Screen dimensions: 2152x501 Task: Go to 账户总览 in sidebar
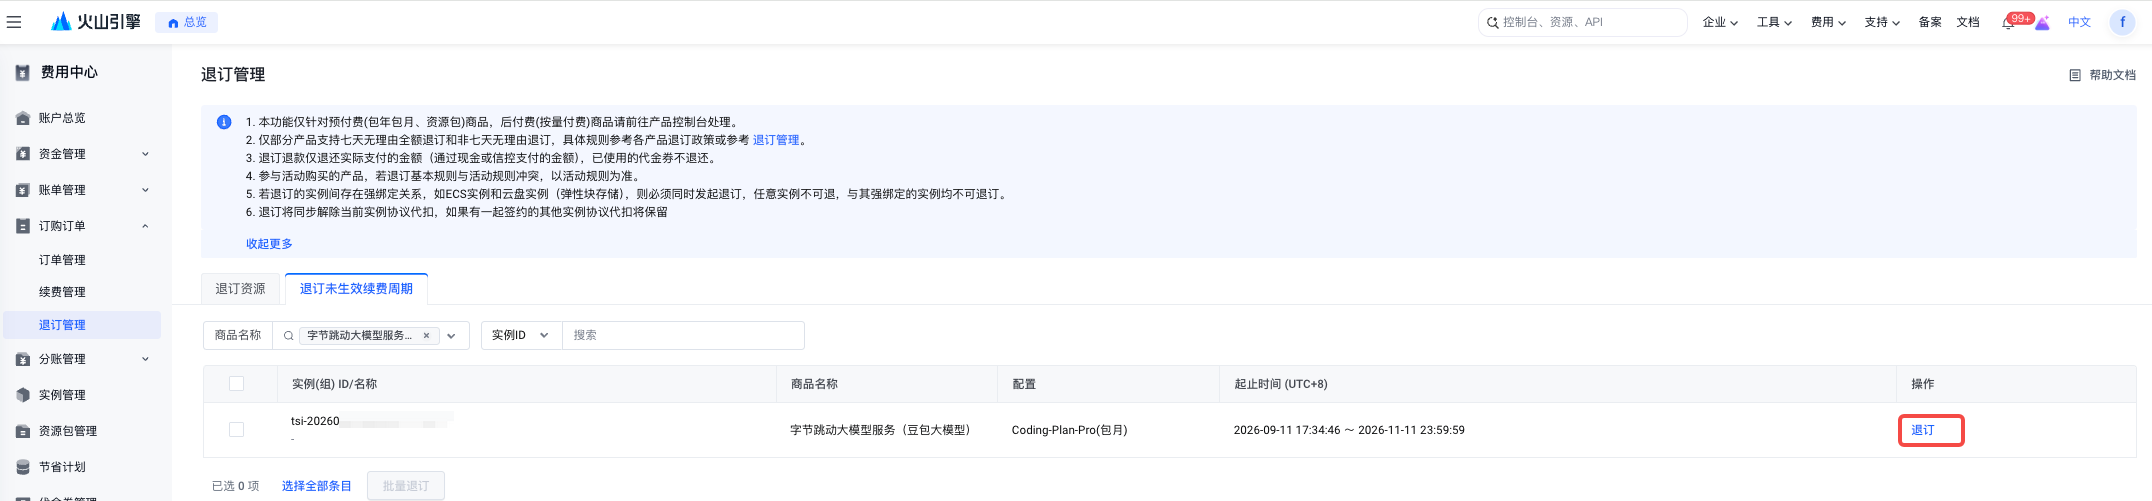62,118
